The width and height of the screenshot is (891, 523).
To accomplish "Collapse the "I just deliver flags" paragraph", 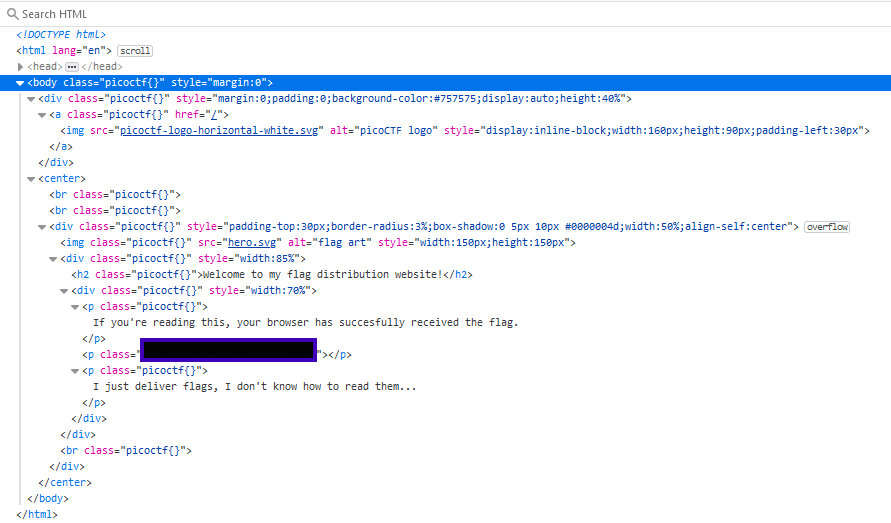I will point(75,370).
